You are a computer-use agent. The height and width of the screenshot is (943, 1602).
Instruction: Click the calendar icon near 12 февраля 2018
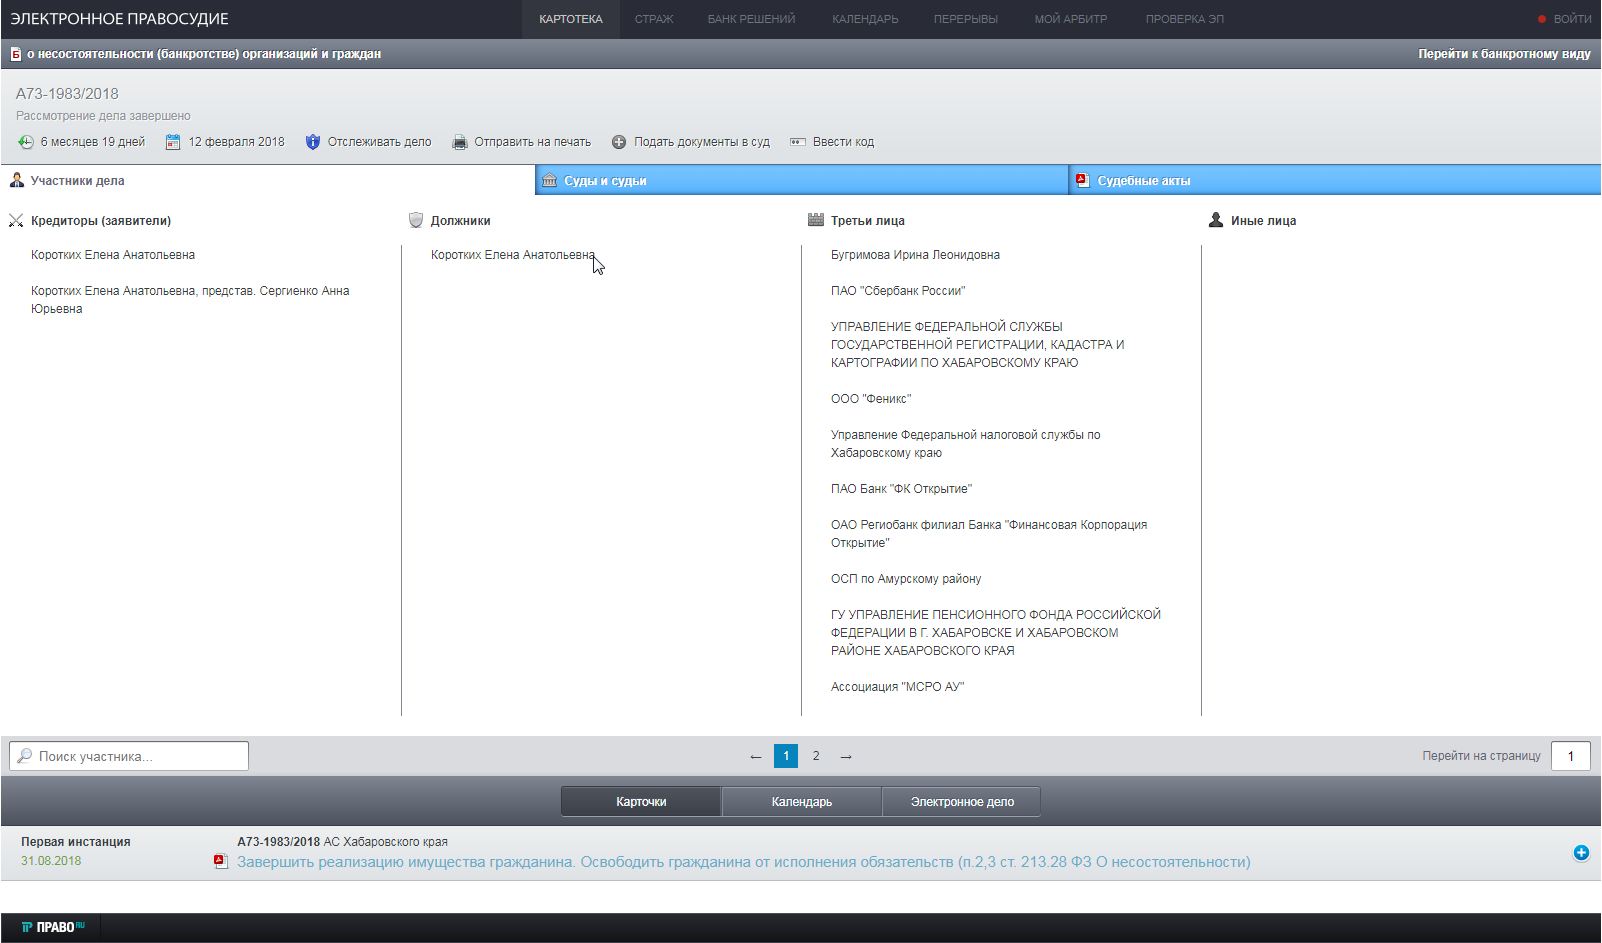pyautogui.click(x=173, y=142)
